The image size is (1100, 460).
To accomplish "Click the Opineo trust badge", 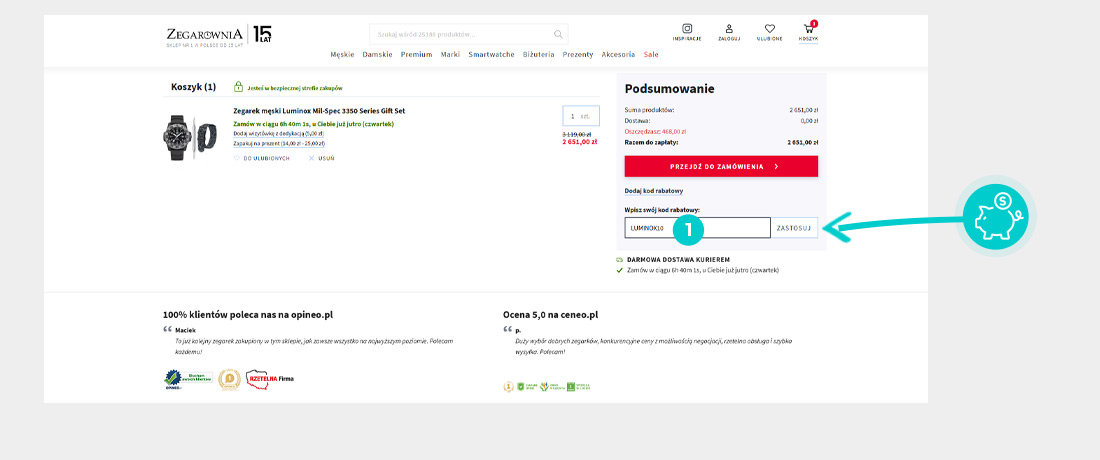I will point(188,379).
